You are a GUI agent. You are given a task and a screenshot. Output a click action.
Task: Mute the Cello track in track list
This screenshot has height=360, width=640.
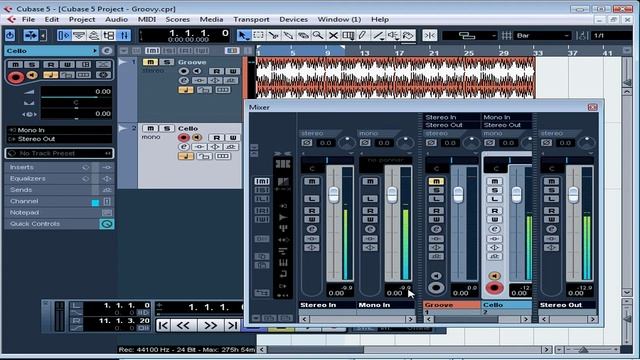pyautogui.click(x=150, y=128)
